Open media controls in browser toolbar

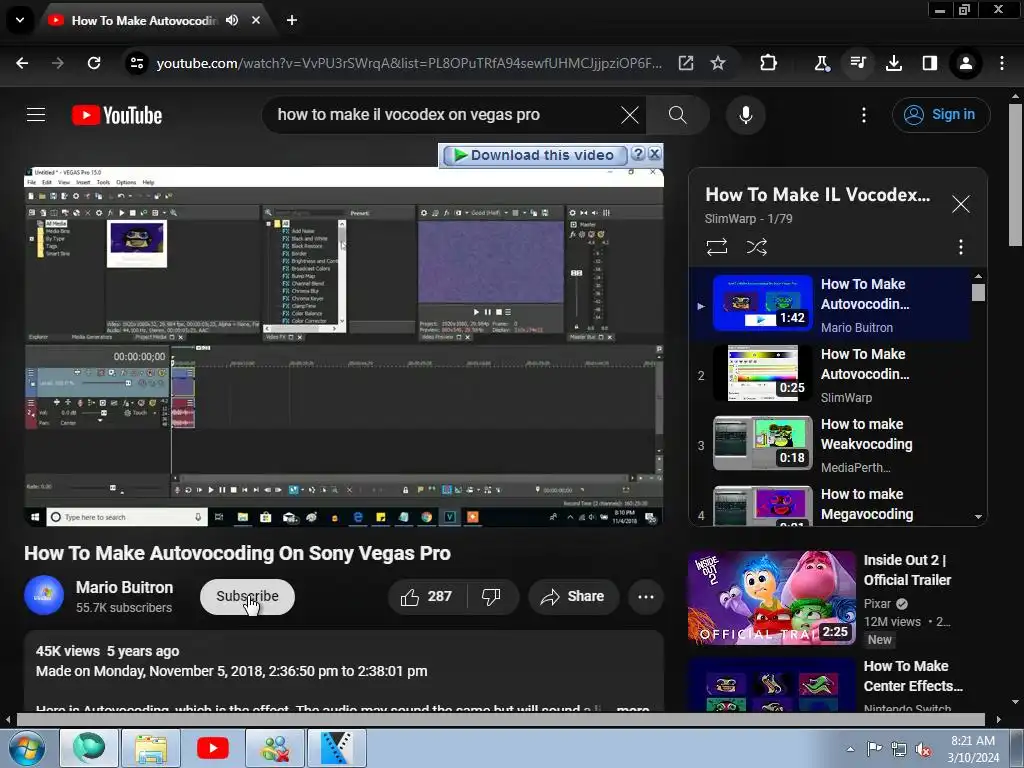[x=857, y=63]
